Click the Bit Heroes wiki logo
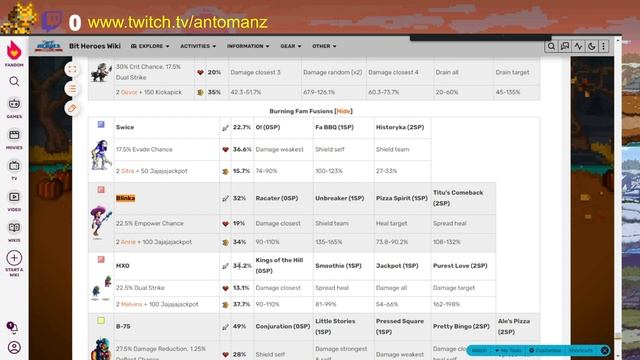The width and height of the screenshot is (640, 360). pos(49,46)
